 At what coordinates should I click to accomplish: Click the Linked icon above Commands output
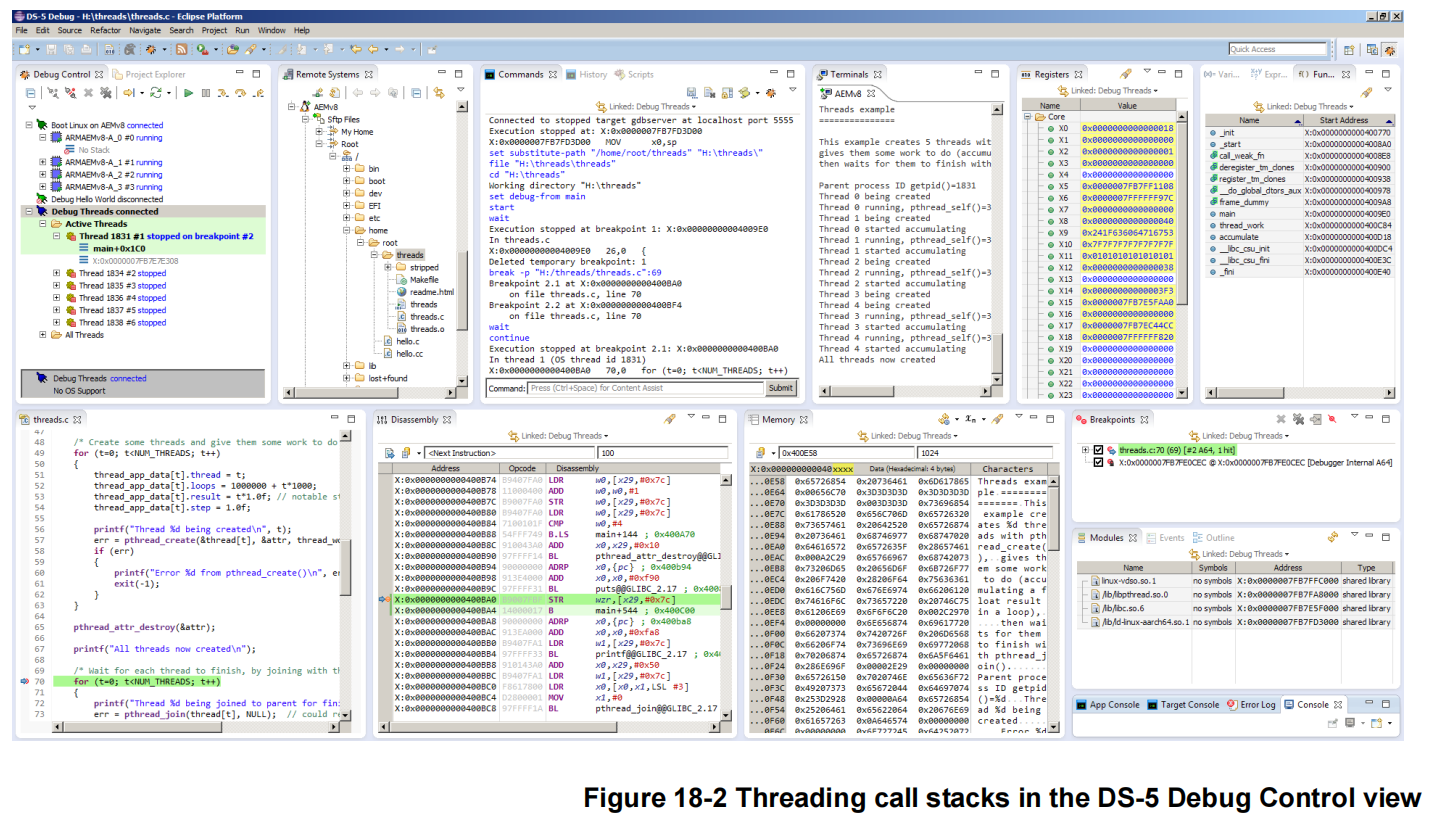(x=601, y=106)
